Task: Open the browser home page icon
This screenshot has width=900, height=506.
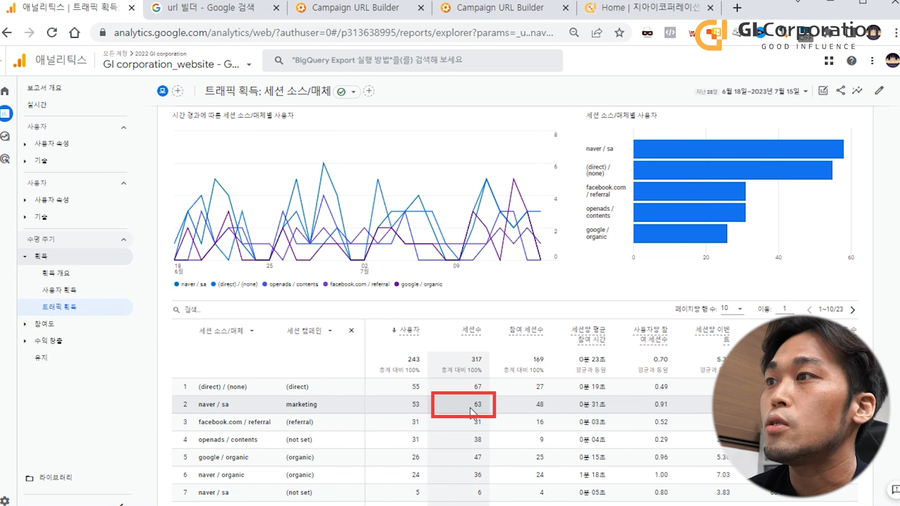Action: pos(75,33)
